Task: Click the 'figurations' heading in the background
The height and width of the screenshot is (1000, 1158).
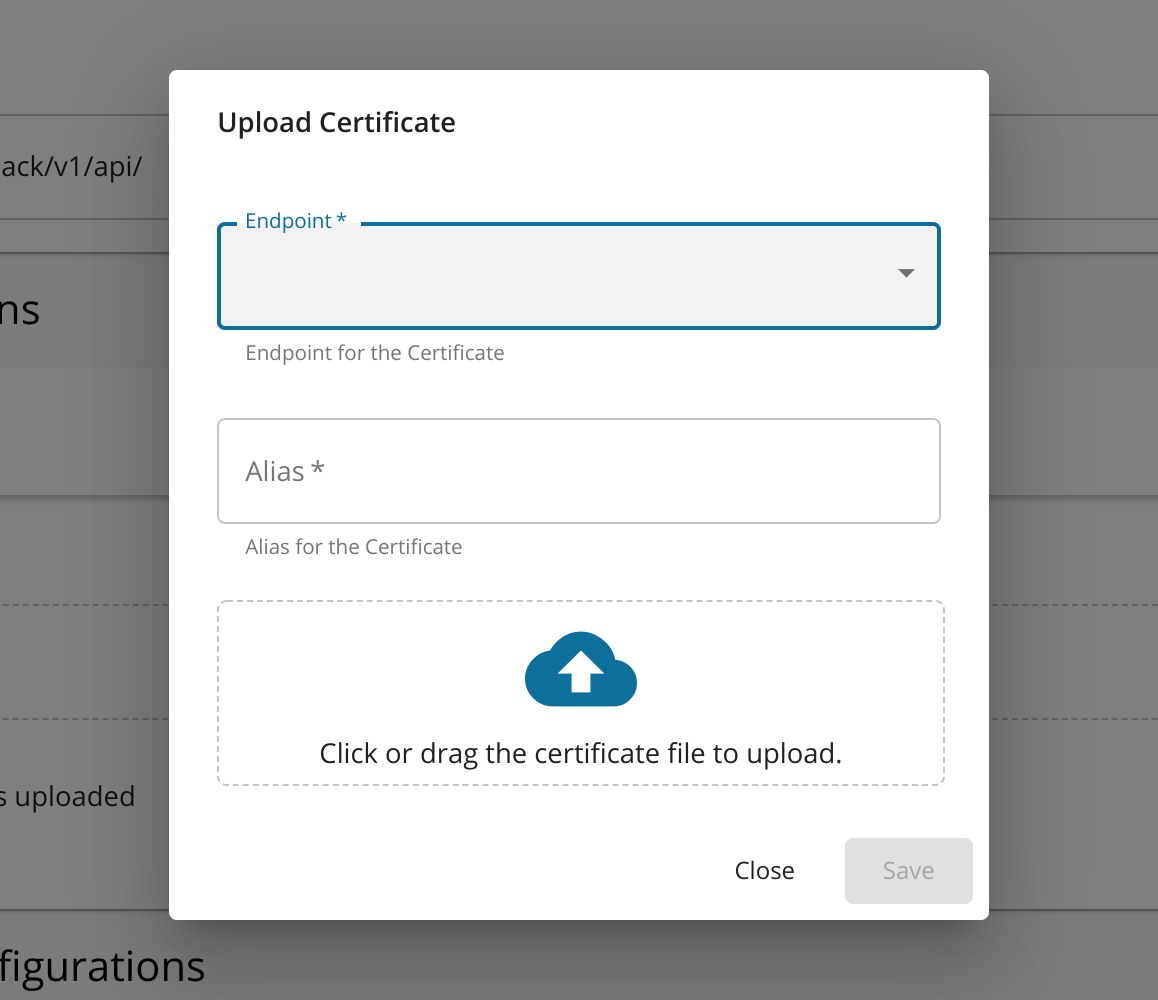Action: coord(102,966)
